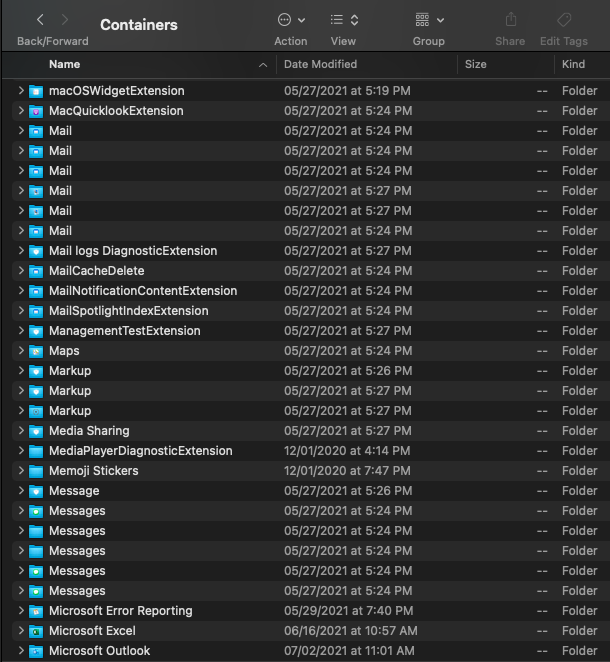Expand the Microsoft Outlook folder chevron
610x662 pixels.
coord(21,650)
